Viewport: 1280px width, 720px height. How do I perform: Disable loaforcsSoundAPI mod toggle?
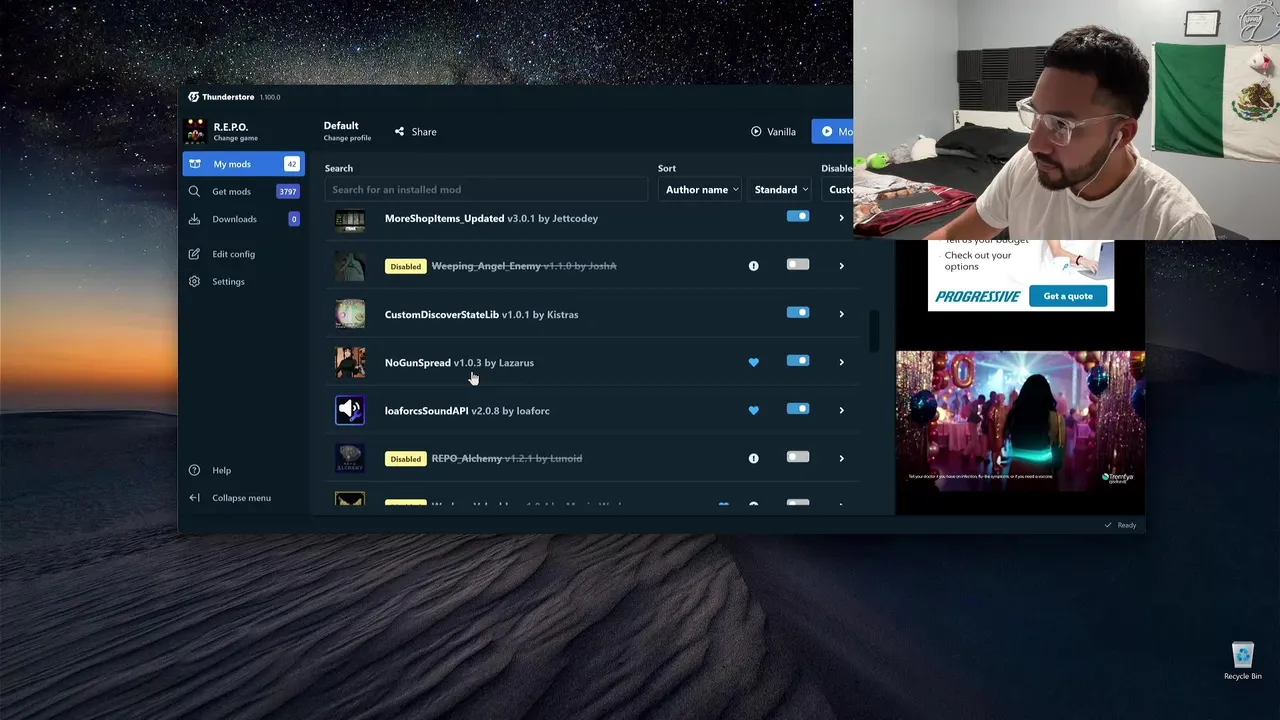pyautogui.click(x=798, y=409)
